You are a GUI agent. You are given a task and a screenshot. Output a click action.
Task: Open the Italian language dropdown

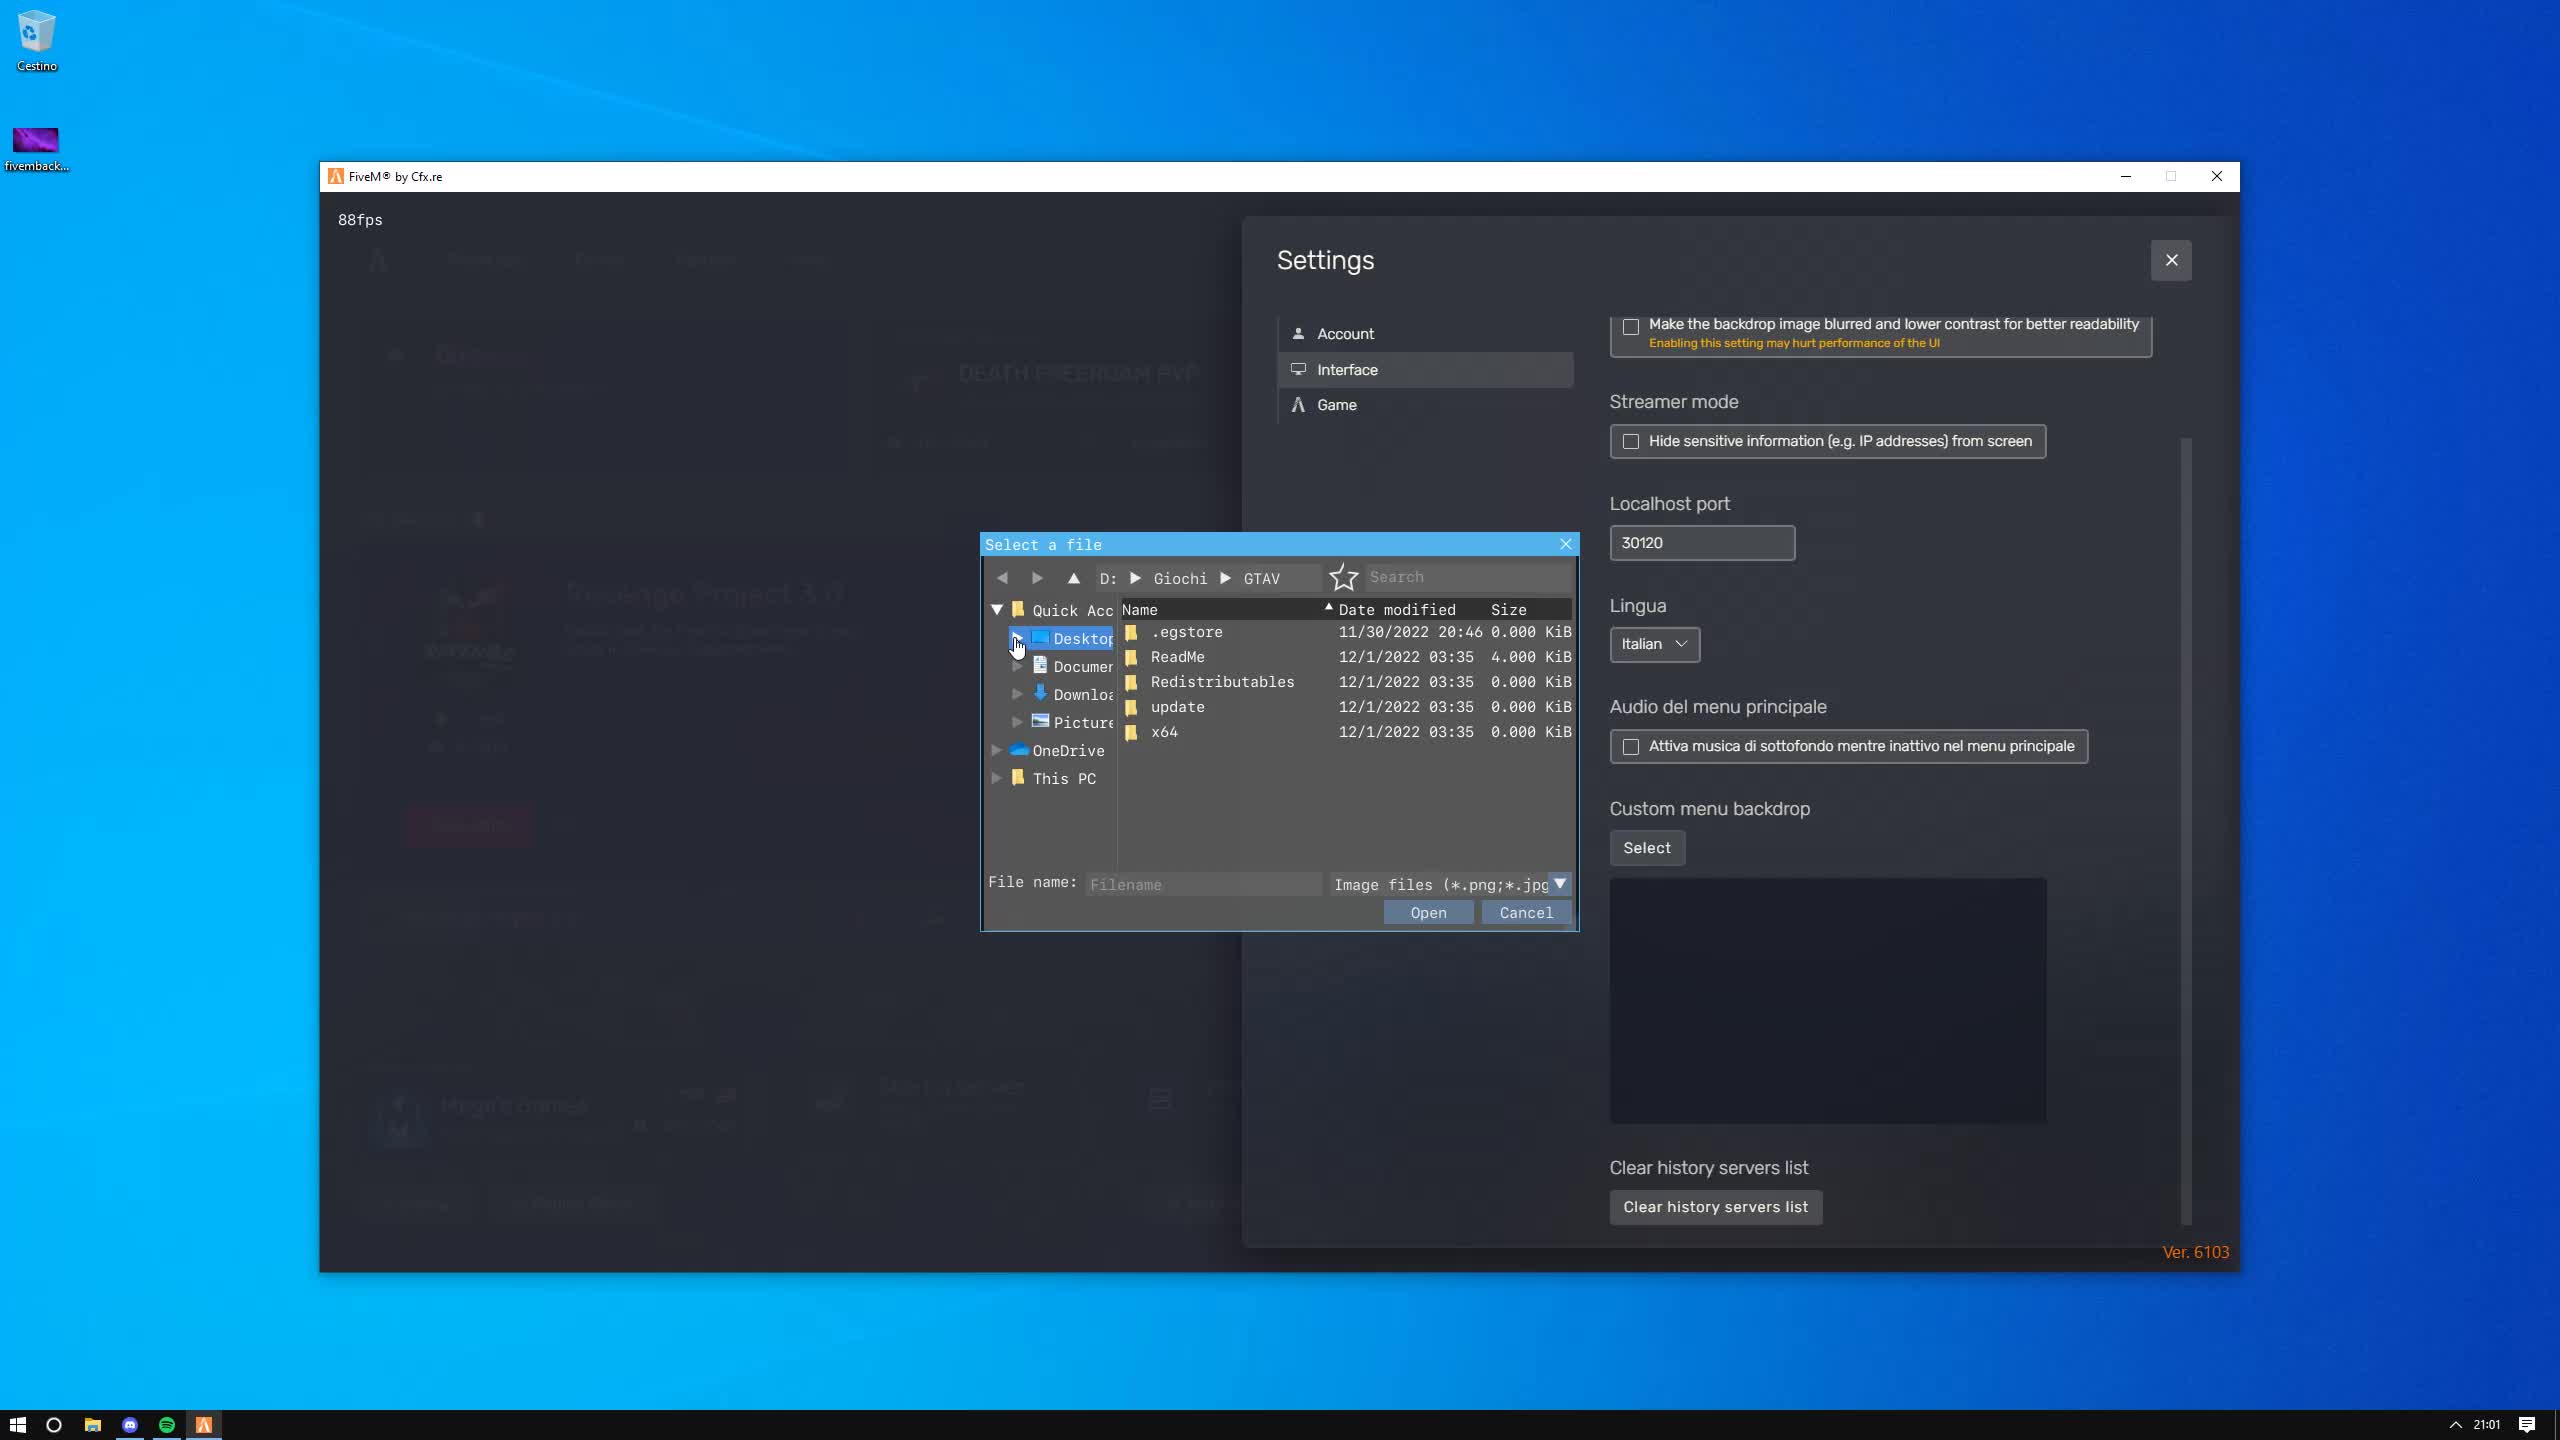pyautogui.click(x=1653, y=644)
